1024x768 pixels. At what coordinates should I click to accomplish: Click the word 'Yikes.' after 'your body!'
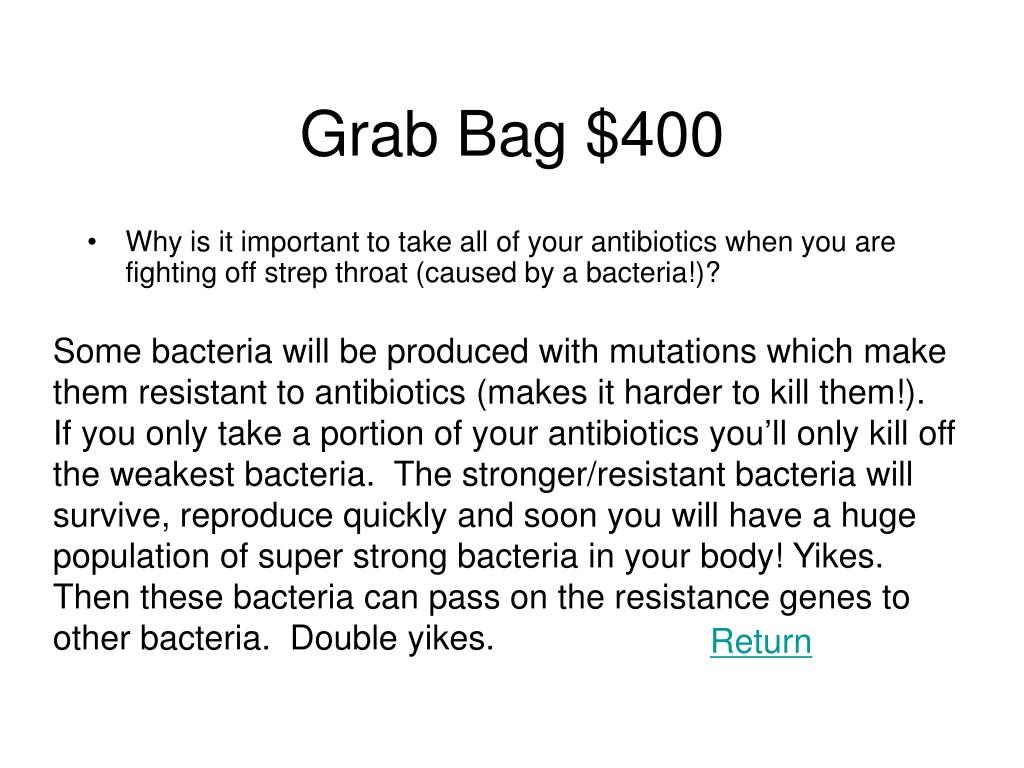coord(839,556)
